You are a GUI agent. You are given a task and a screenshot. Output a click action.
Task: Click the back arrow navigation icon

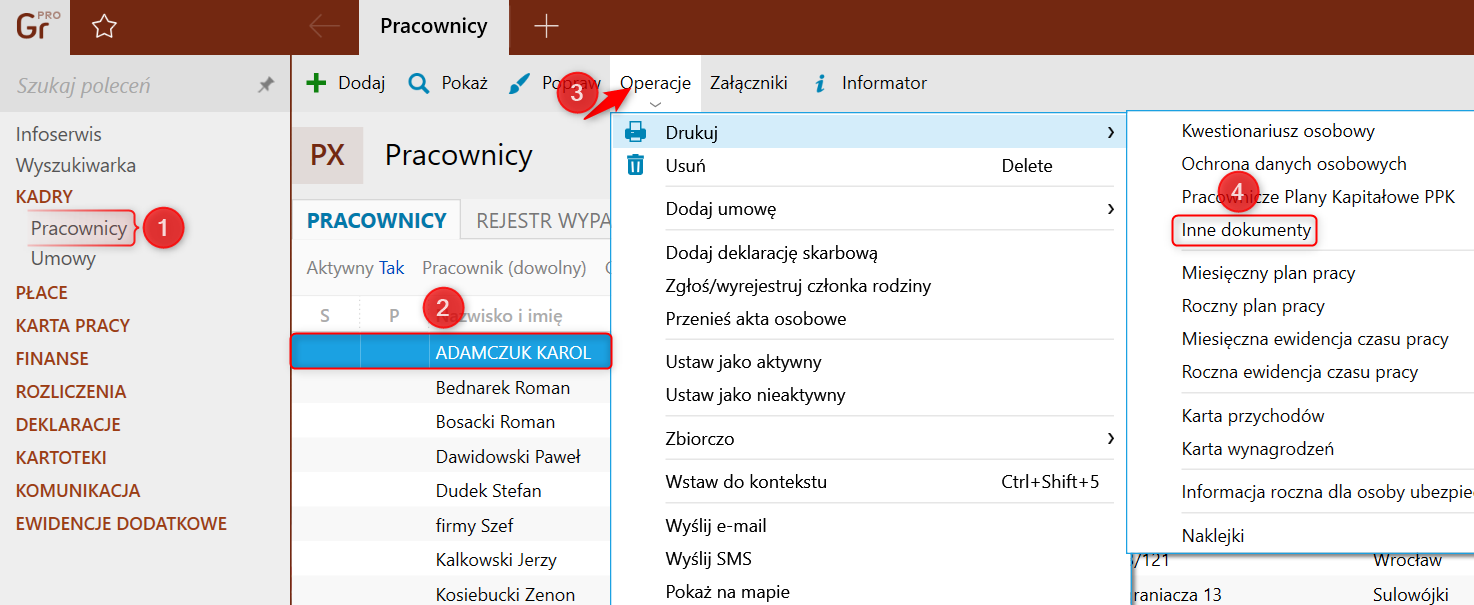(325, 27)
